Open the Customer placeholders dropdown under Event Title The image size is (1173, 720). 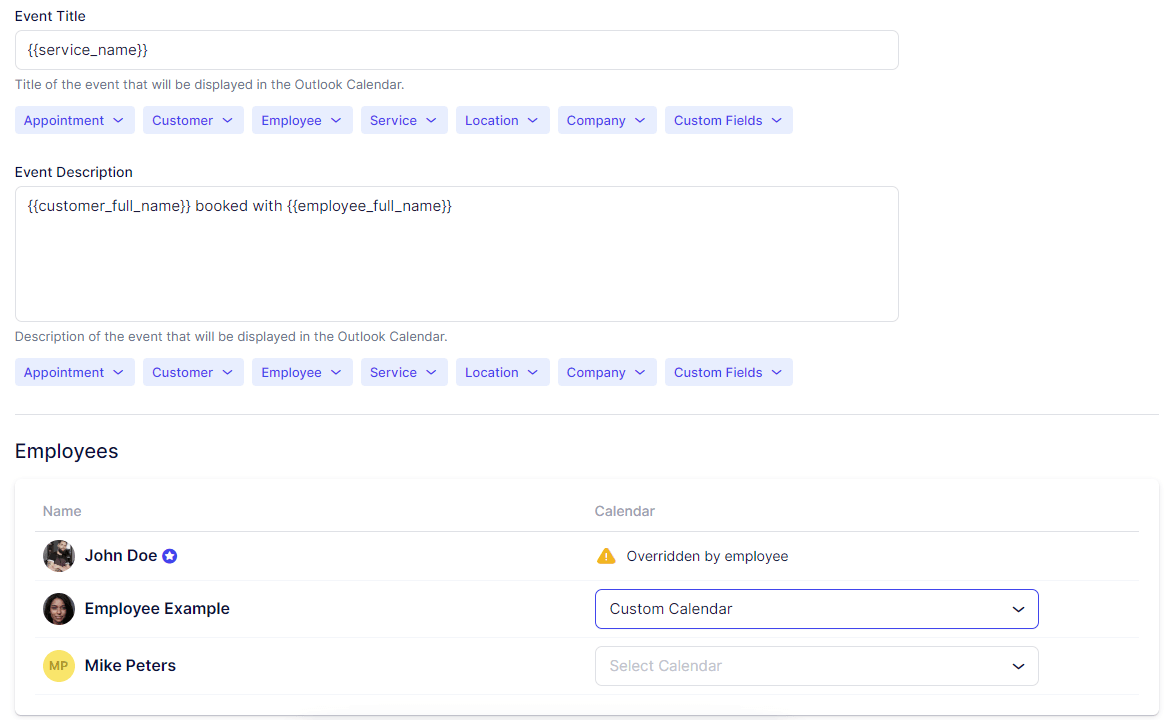pyautogui.click(x=192, y=120)
